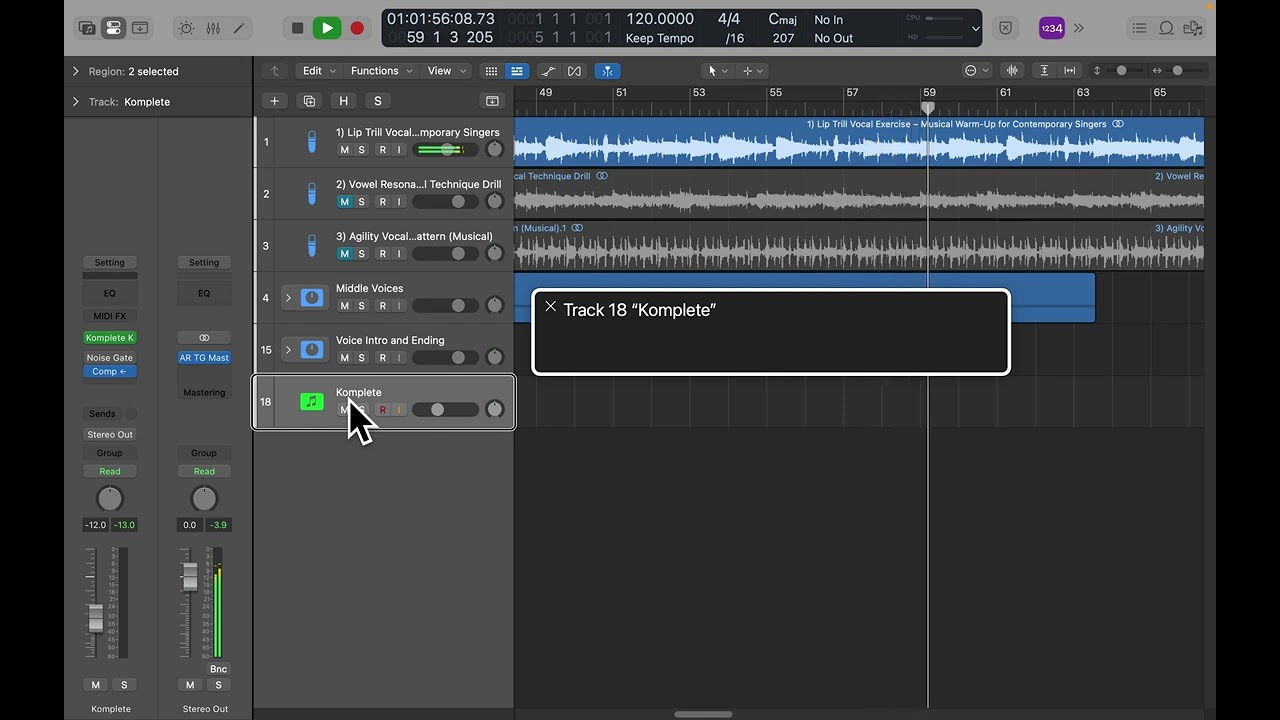The width and height of the screenshot is (1280, 720).
Task: Open the Media Browser button
Action: (1192, 28)
